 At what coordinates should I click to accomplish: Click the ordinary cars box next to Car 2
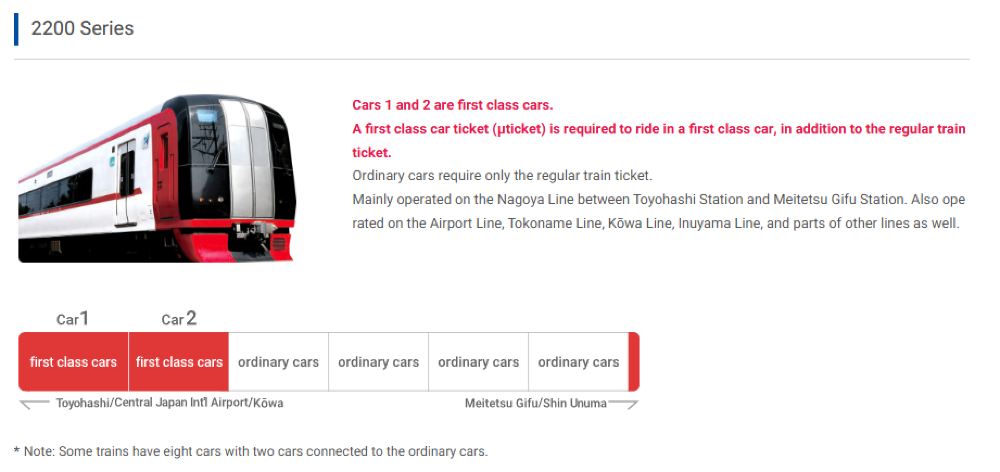click(x=278, y=362)
